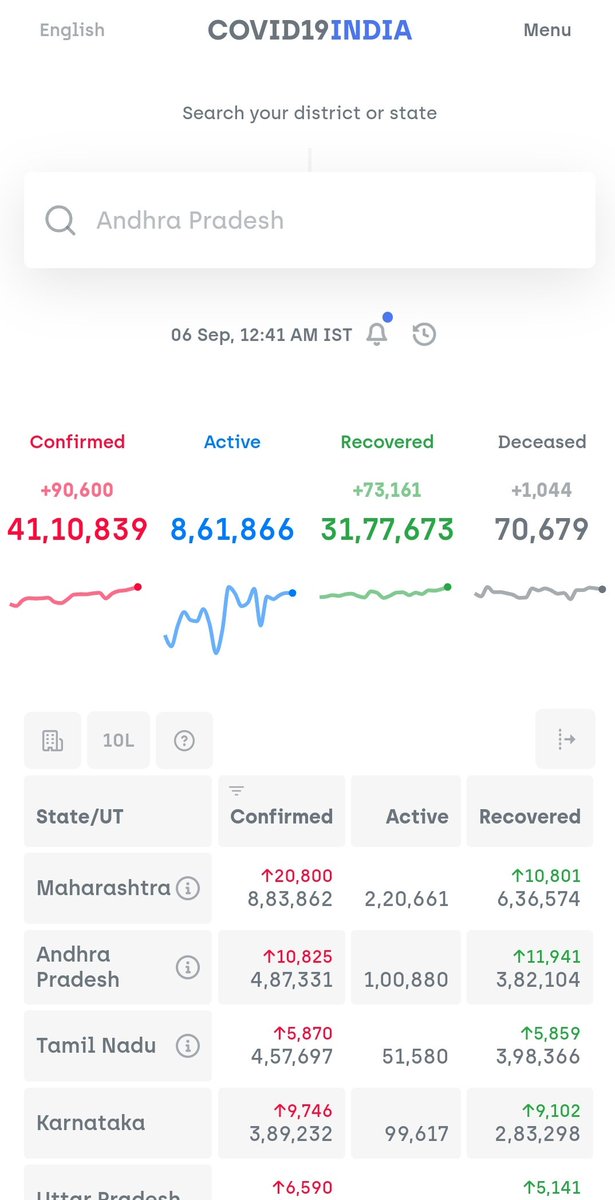
Task: Sort table by Confirmed column
Action: tap(282, 811)
